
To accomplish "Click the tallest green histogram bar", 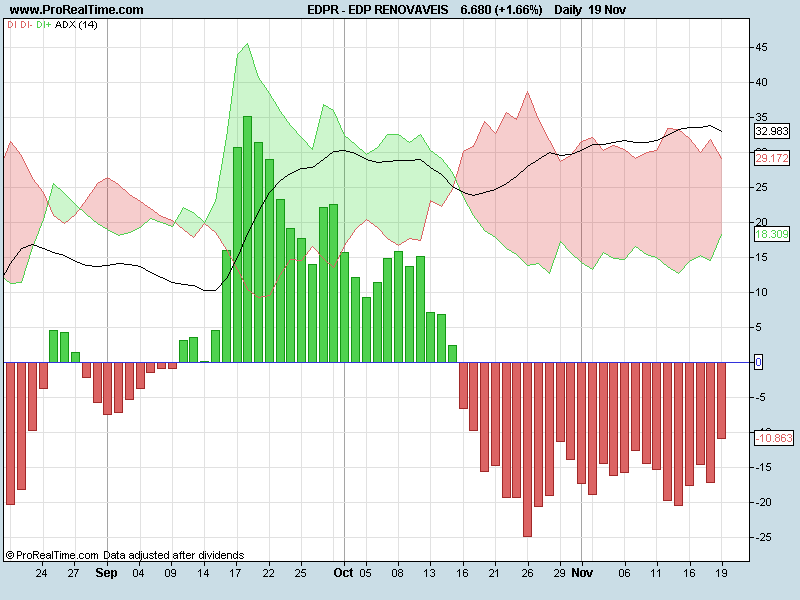I will click(x=247, y=239).
